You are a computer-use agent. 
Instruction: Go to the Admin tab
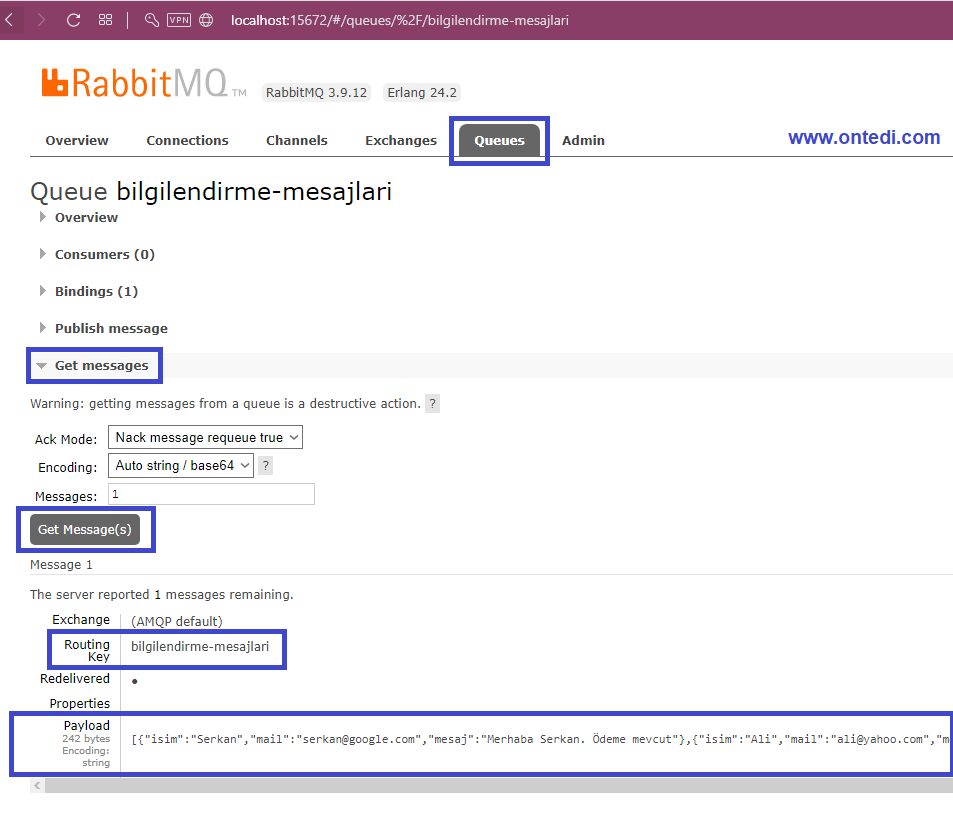(x=583, y=140)
